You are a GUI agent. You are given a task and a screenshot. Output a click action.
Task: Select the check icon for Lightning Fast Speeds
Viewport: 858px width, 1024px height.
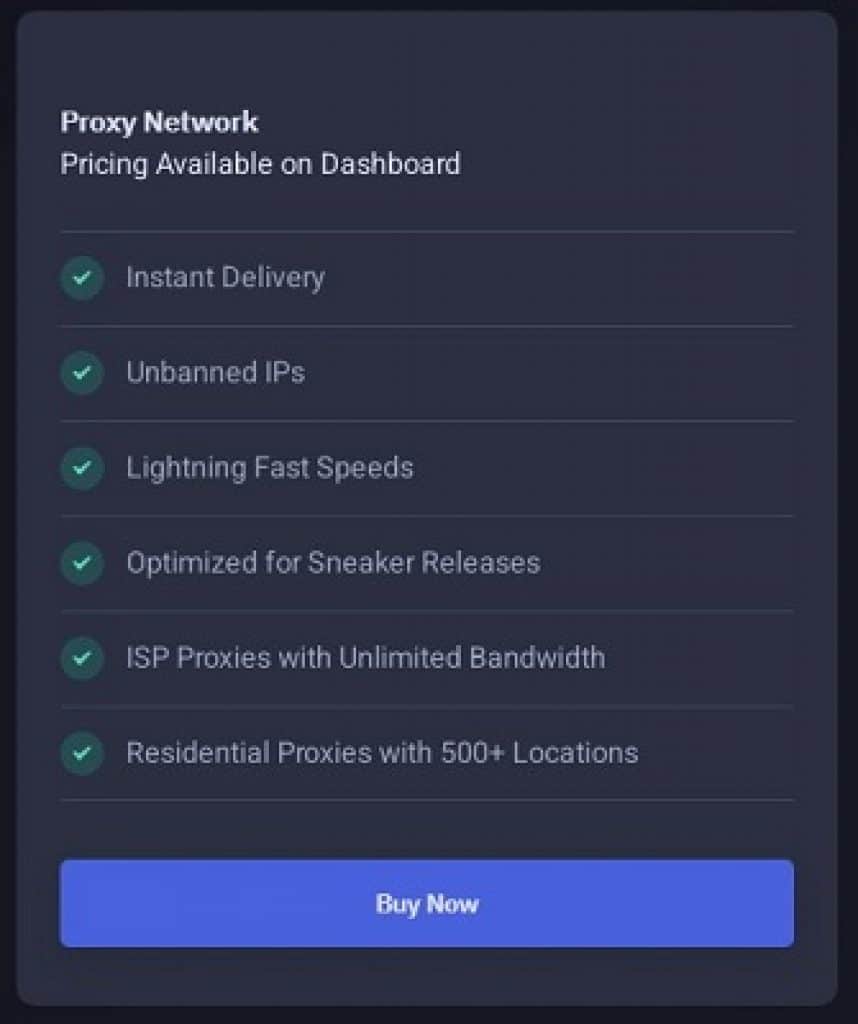(82, 468)
